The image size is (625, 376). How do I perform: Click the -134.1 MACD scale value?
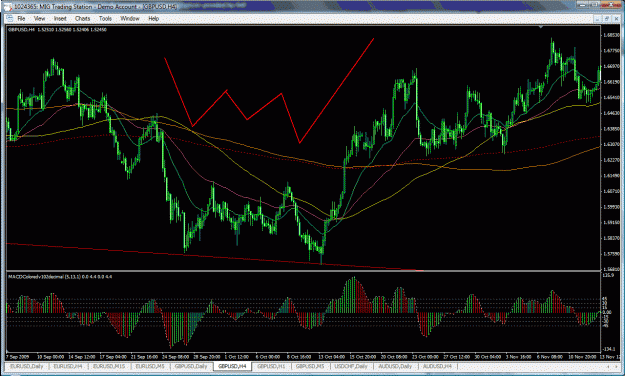pos(609,349)
